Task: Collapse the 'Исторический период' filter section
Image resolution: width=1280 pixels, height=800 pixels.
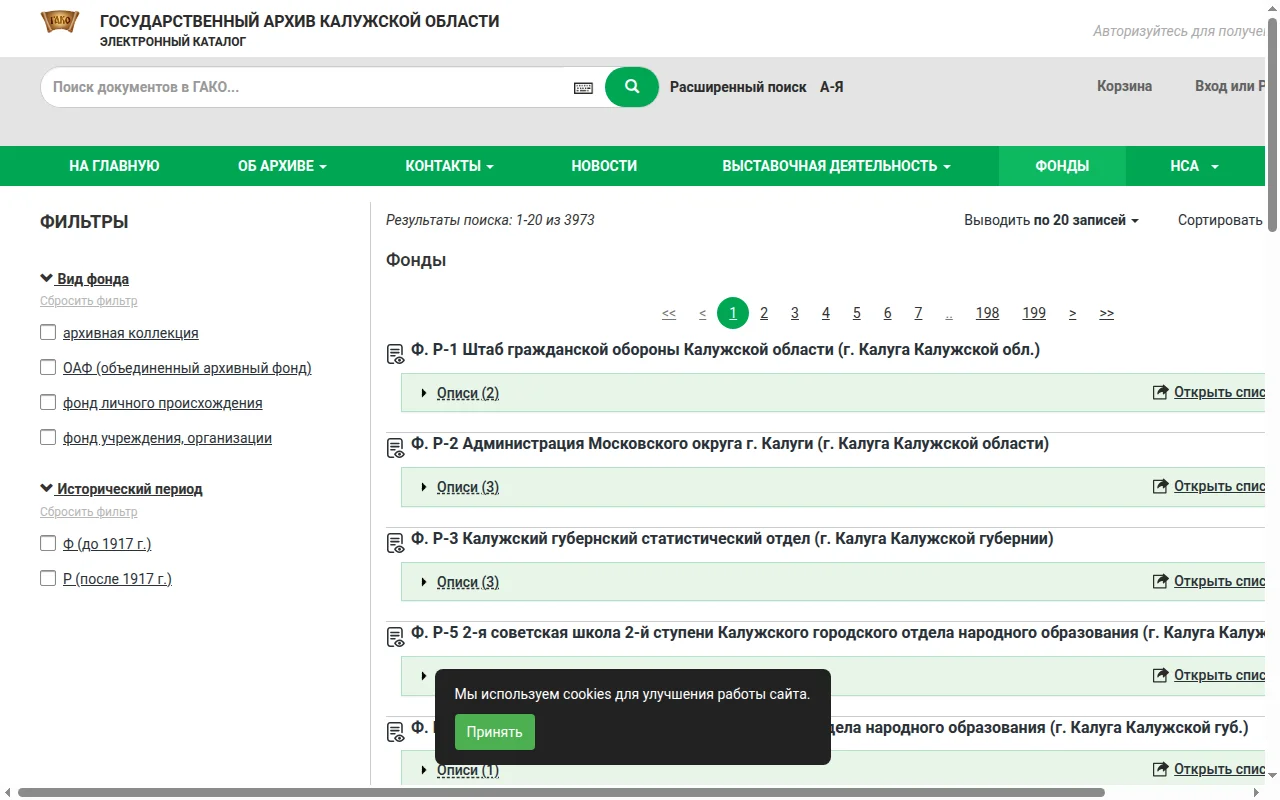Action: (121, 489)
